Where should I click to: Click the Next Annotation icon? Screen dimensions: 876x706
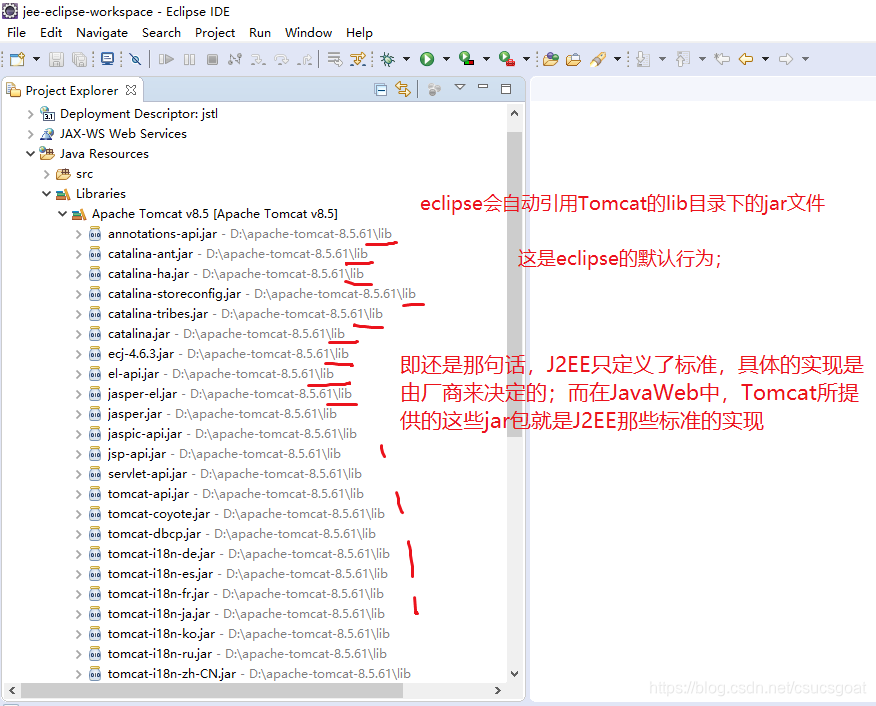click(643, 59)
